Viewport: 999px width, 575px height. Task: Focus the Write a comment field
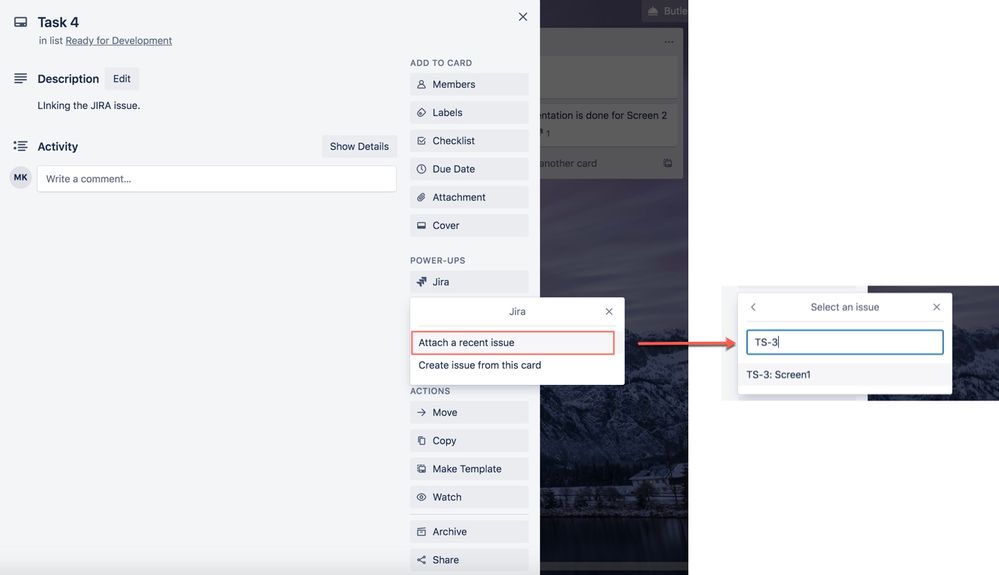[x=217, y=179]
